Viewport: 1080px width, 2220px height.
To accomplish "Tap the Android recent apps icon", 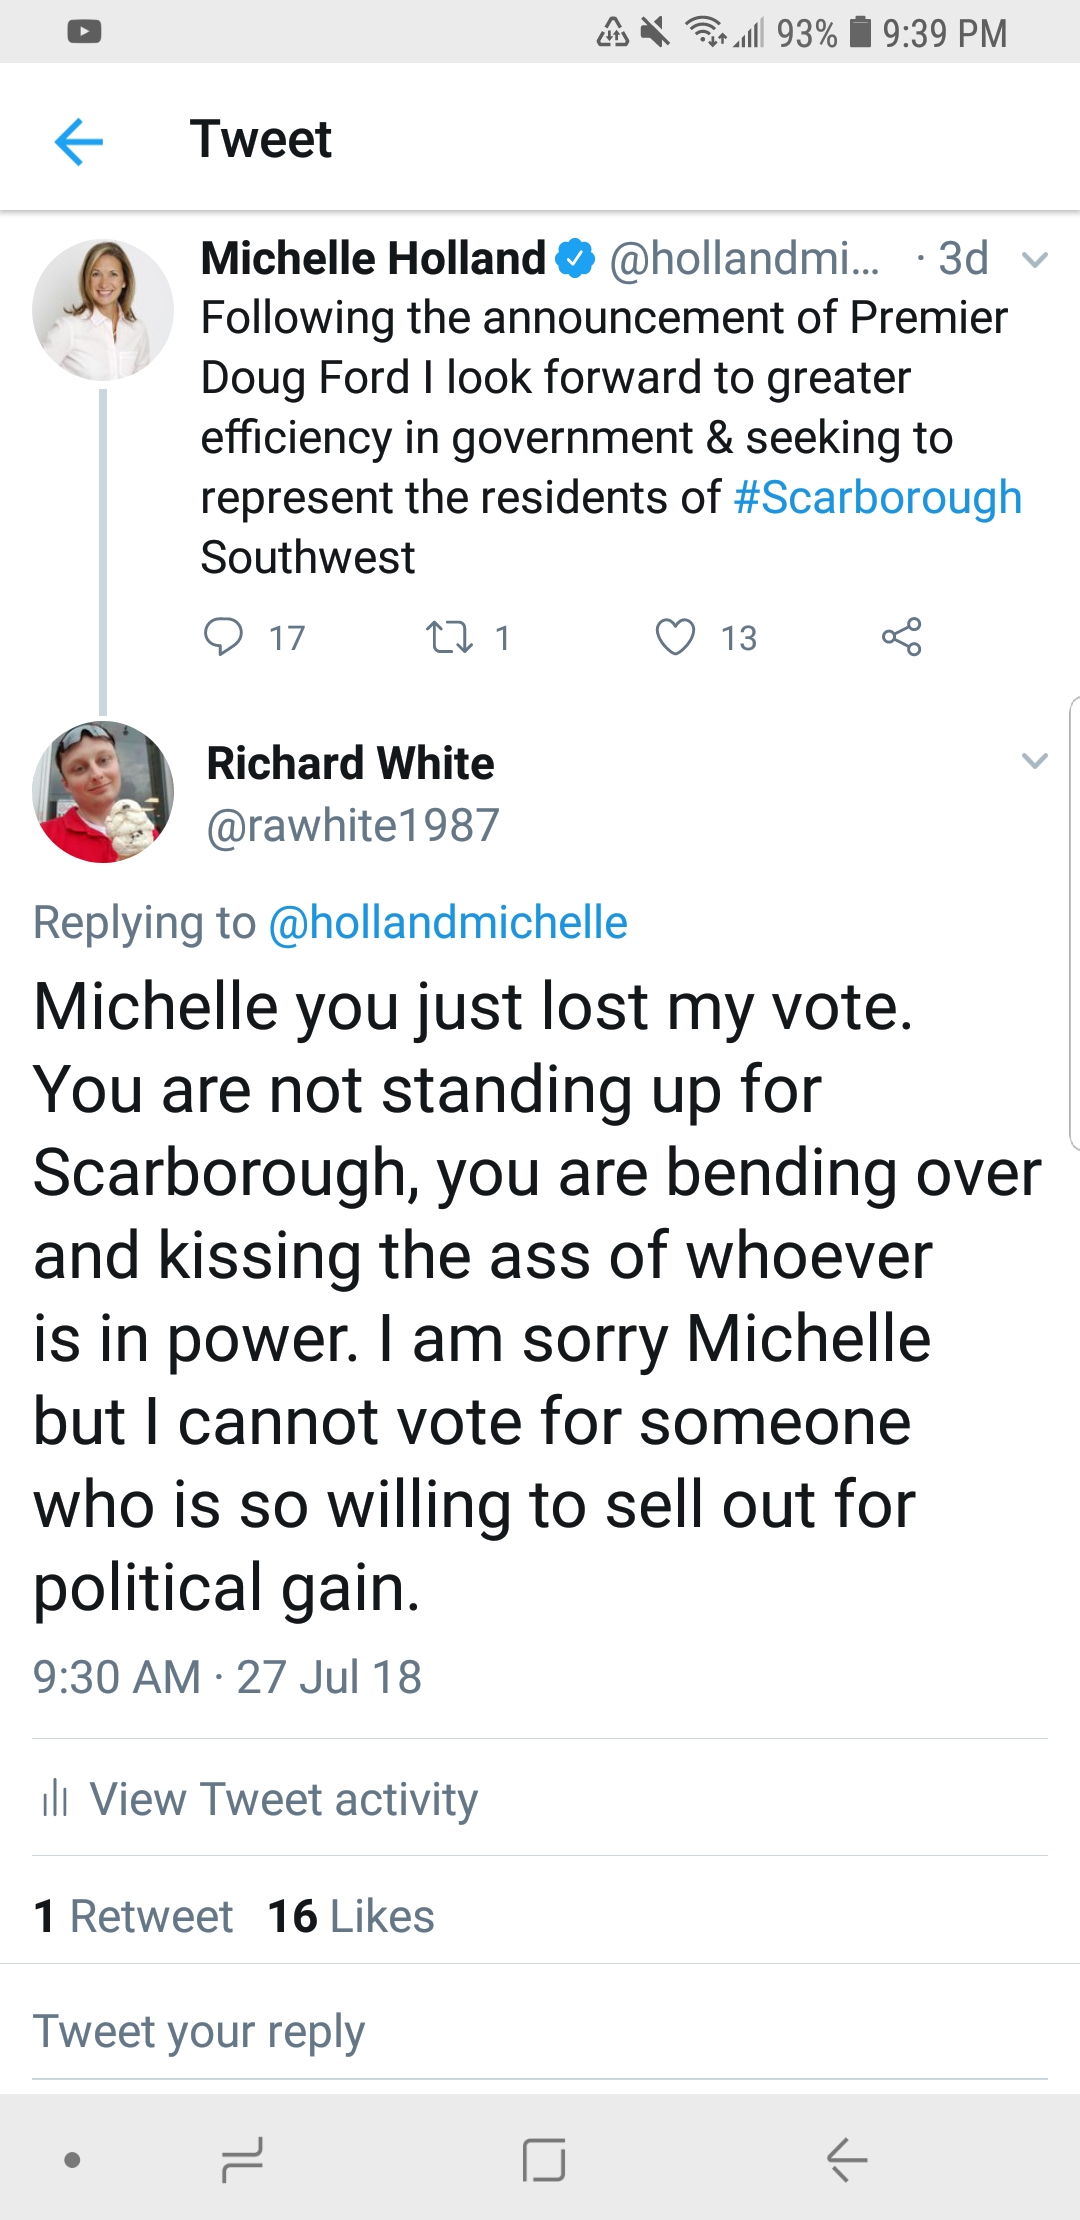I will pyautogui.click(x=242, y=2159).
